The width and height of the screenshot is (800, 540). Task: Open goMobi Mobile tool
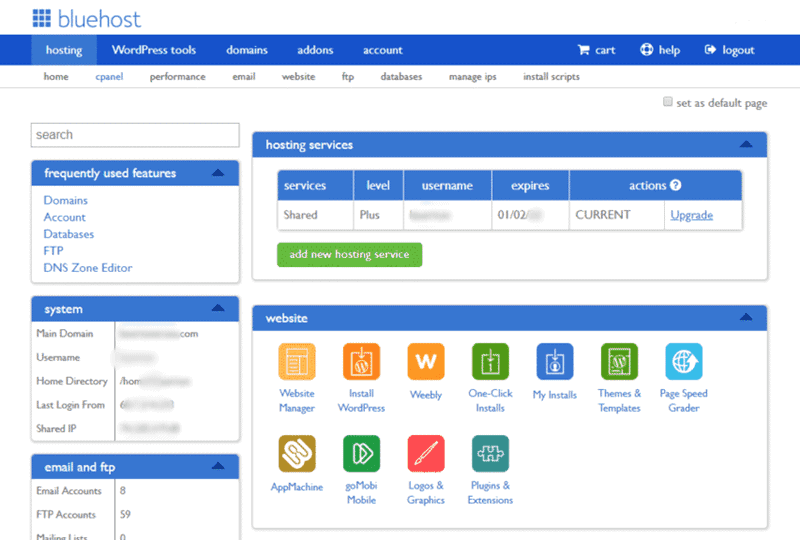[x=361, y=454]
